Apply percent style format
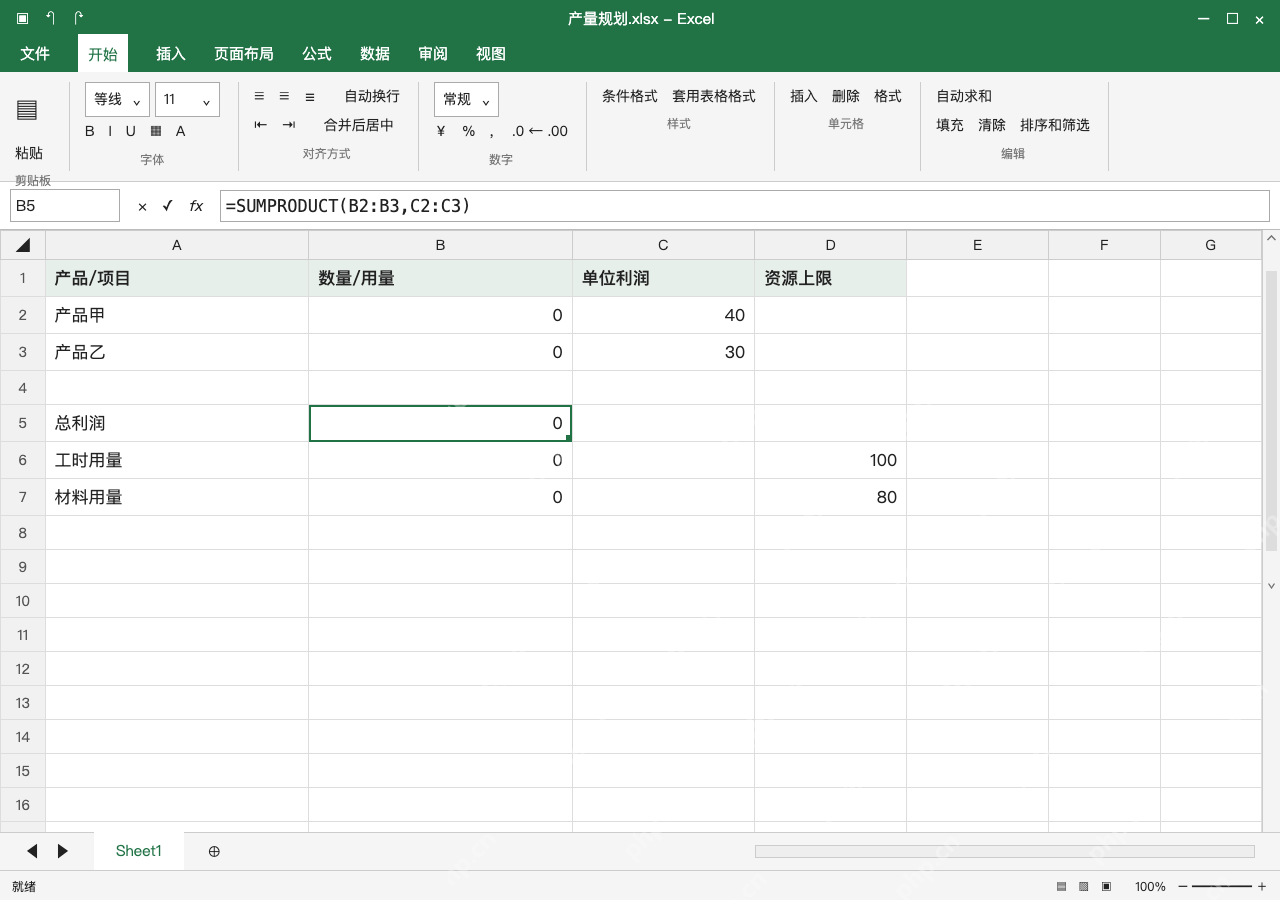1280x900 pixels. [x=468, y=131]
